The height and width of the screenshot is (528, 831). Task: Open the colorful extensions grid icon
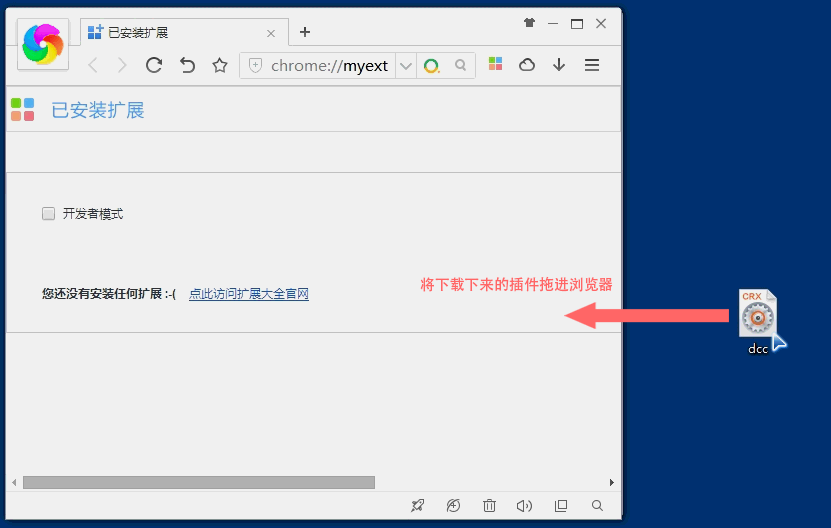pos(496,64)
